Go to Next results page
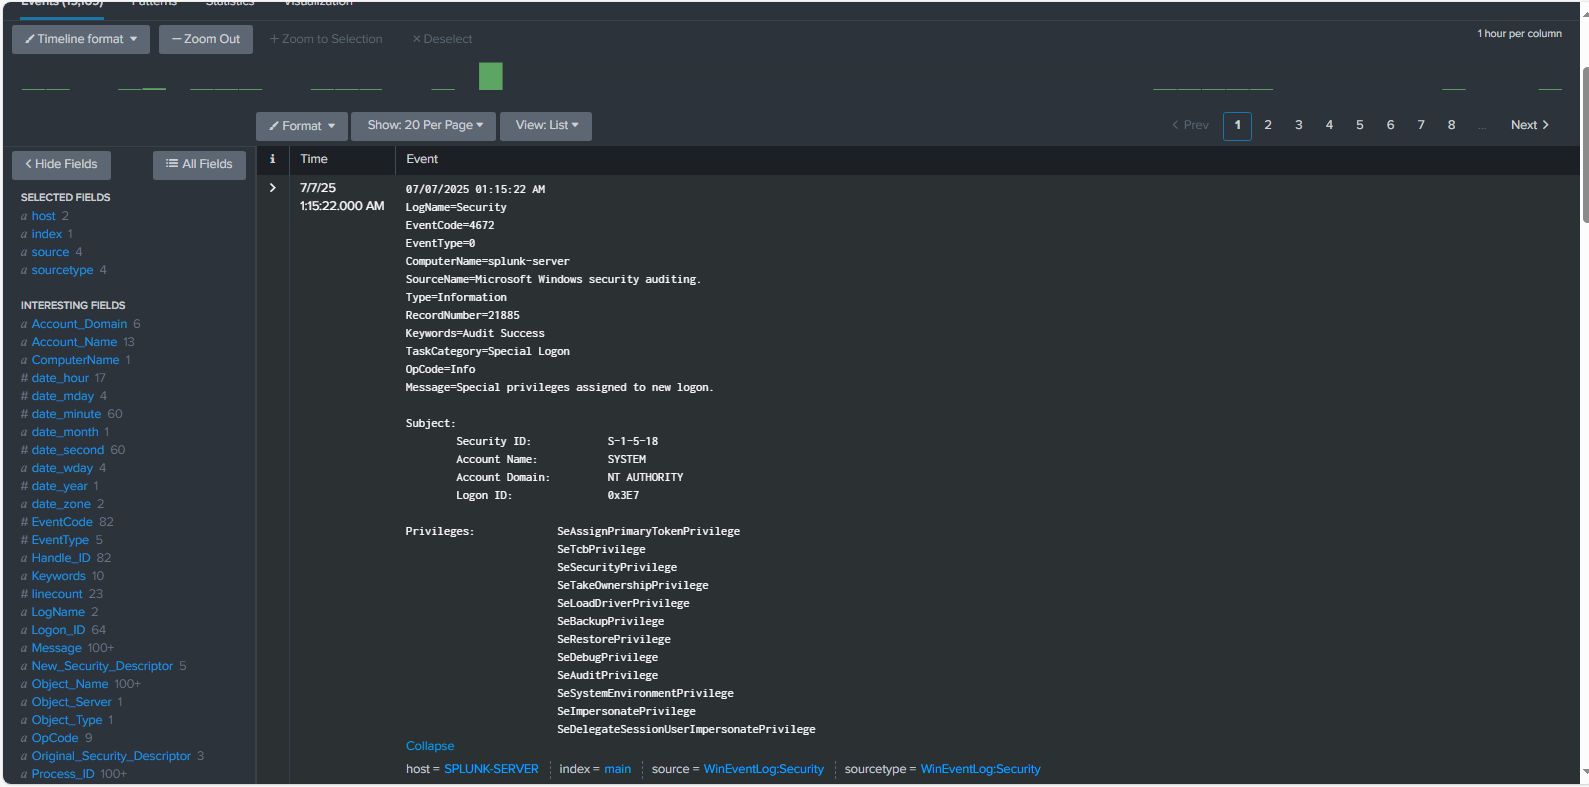The height and width of the screenshot is (787, 1589). 1528,125
